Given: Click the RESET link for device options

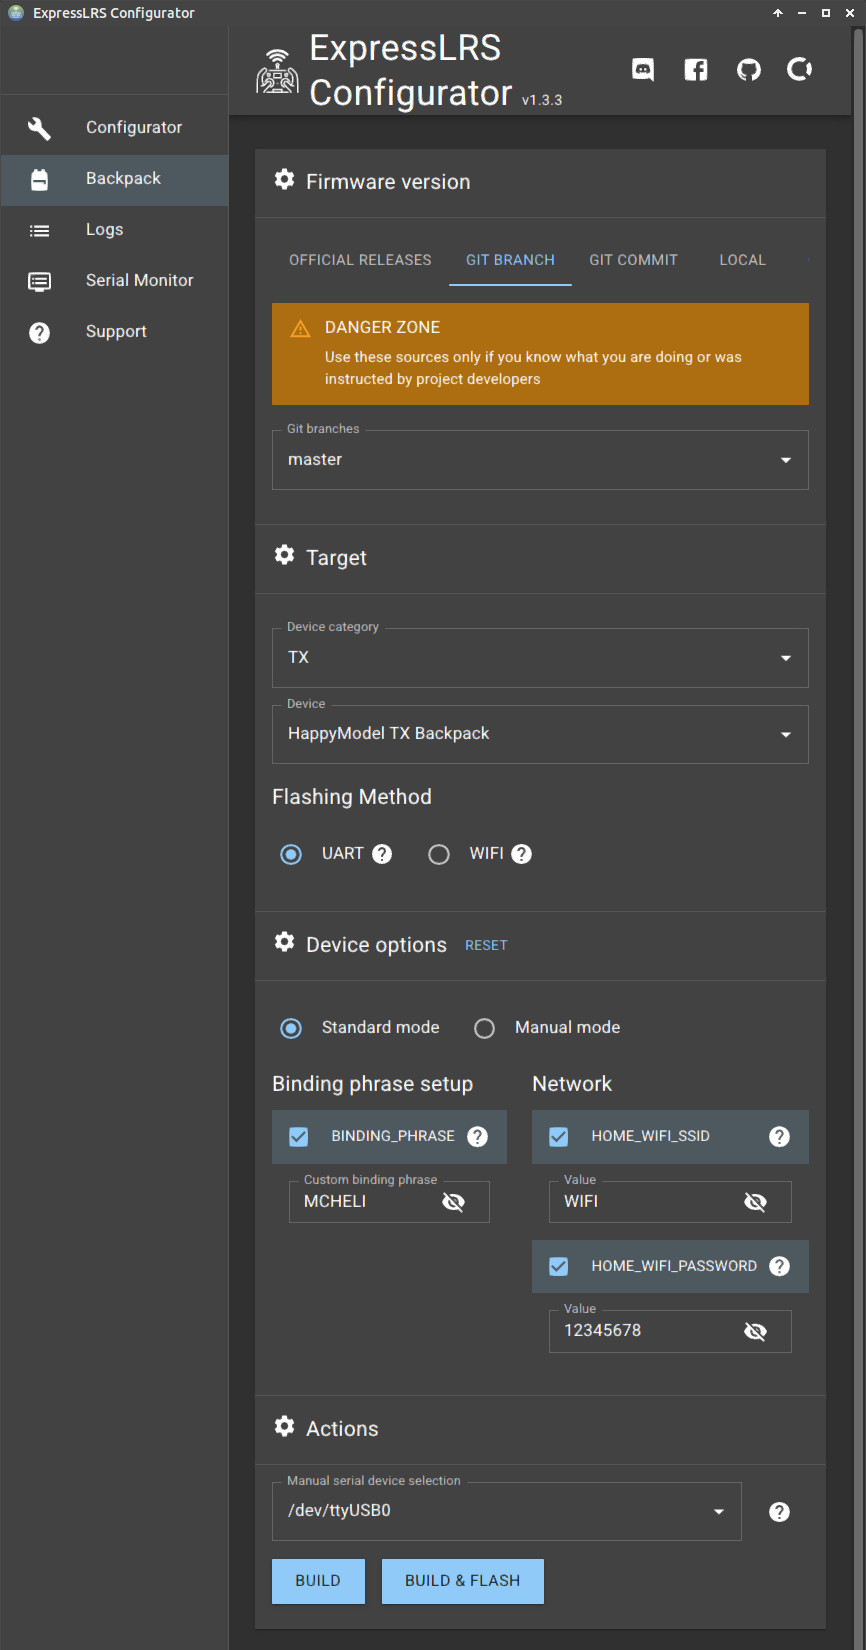Looking at the screenshot, I should point(486,946).
